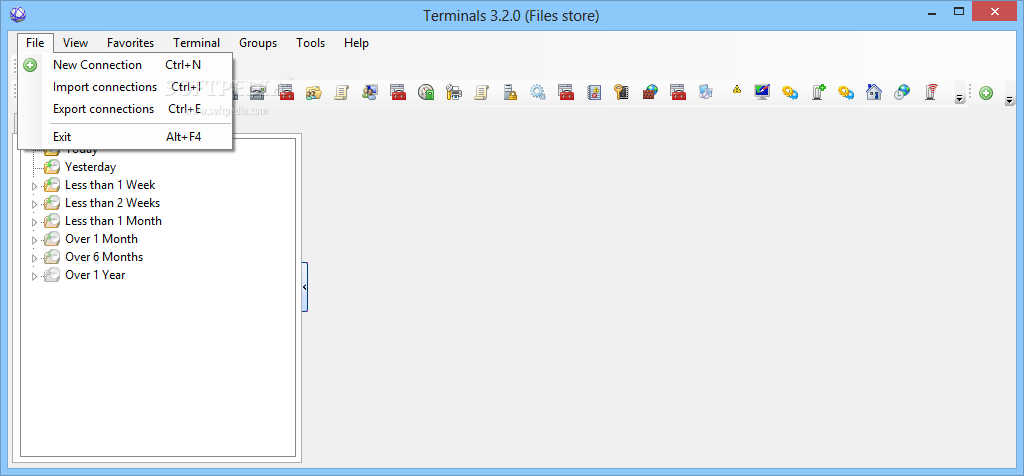Select the Less than 1 Month label
Viewport: 1024px width, 476px height.
click(114, 221)
